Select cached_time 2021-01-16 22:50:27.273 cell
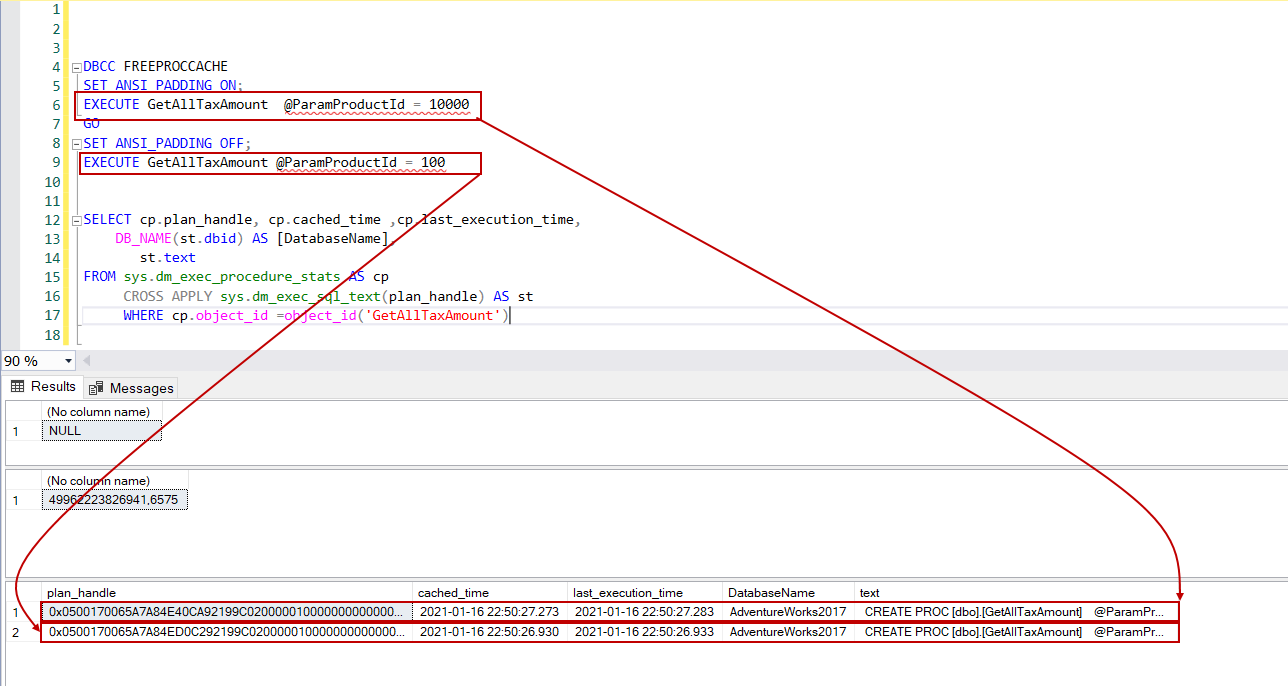This screenshot has height=686, width=1288. coord(491,612)
